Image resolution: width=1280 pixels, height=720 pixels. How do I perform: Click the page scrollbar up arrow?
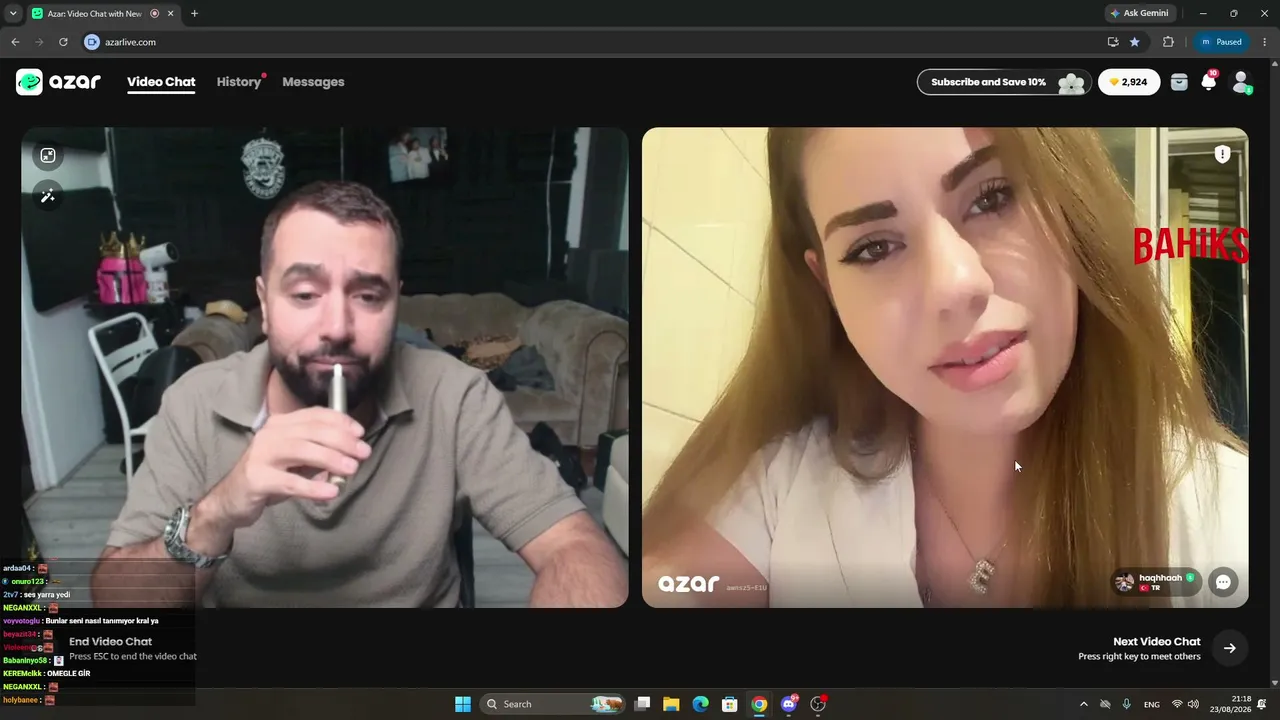click(x=1275, y=63)
